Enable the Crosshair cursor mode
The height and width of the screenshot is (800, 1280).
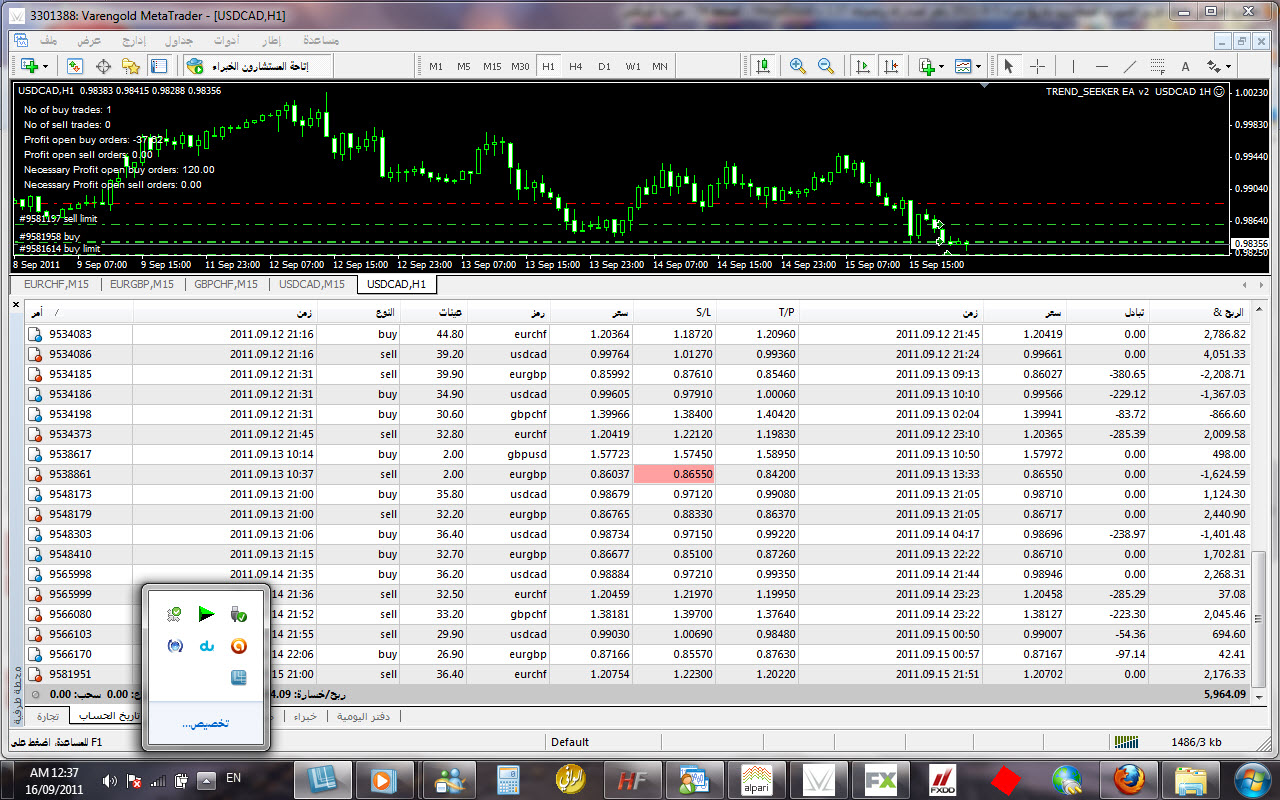click(x=1037, y=66)
